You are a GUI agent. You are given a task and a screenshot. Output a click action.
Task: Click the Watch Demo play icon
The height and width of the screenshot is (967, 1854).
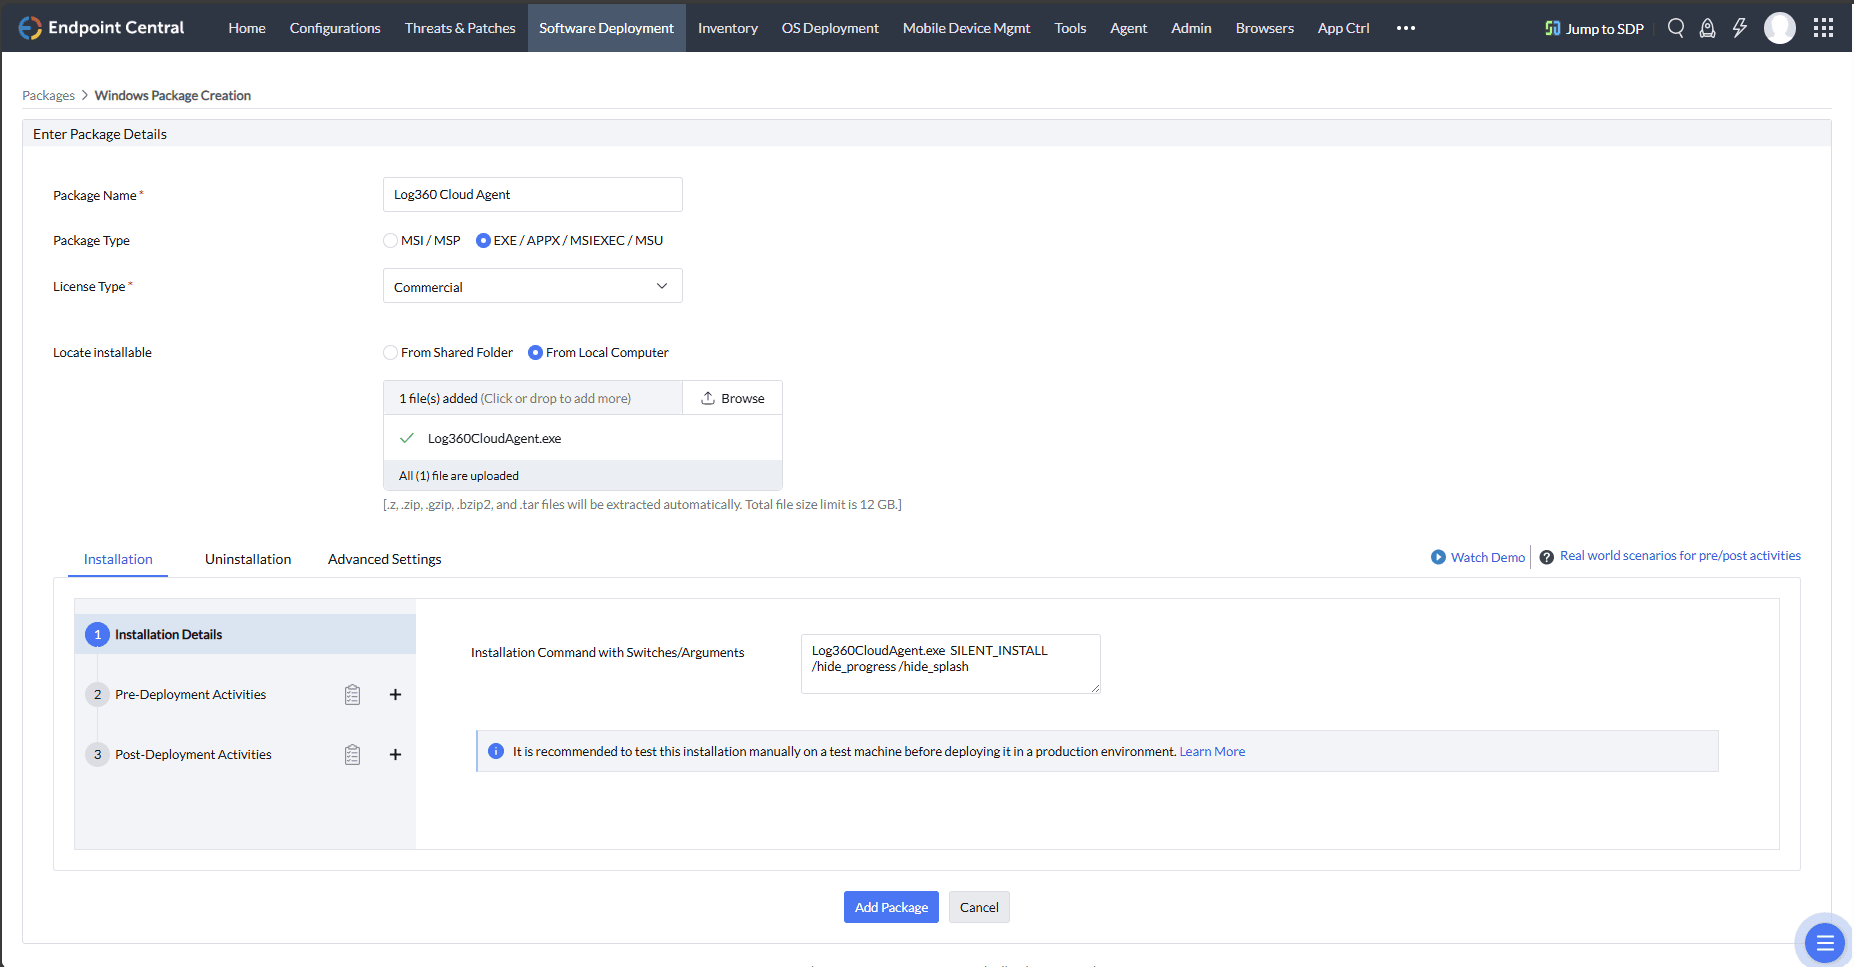[x=1438, y=557]
